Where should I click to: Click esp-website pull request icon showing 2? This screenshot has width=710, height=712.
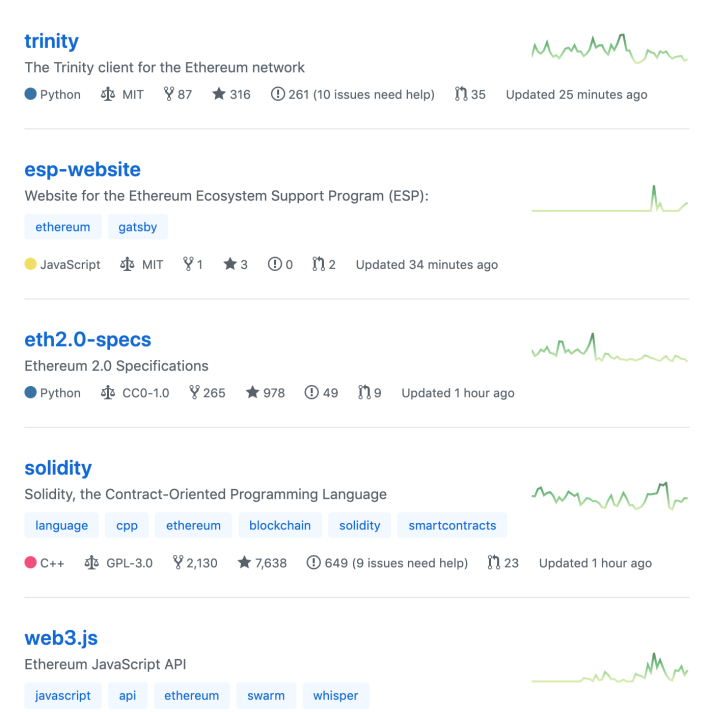click(x=319, y=264)
